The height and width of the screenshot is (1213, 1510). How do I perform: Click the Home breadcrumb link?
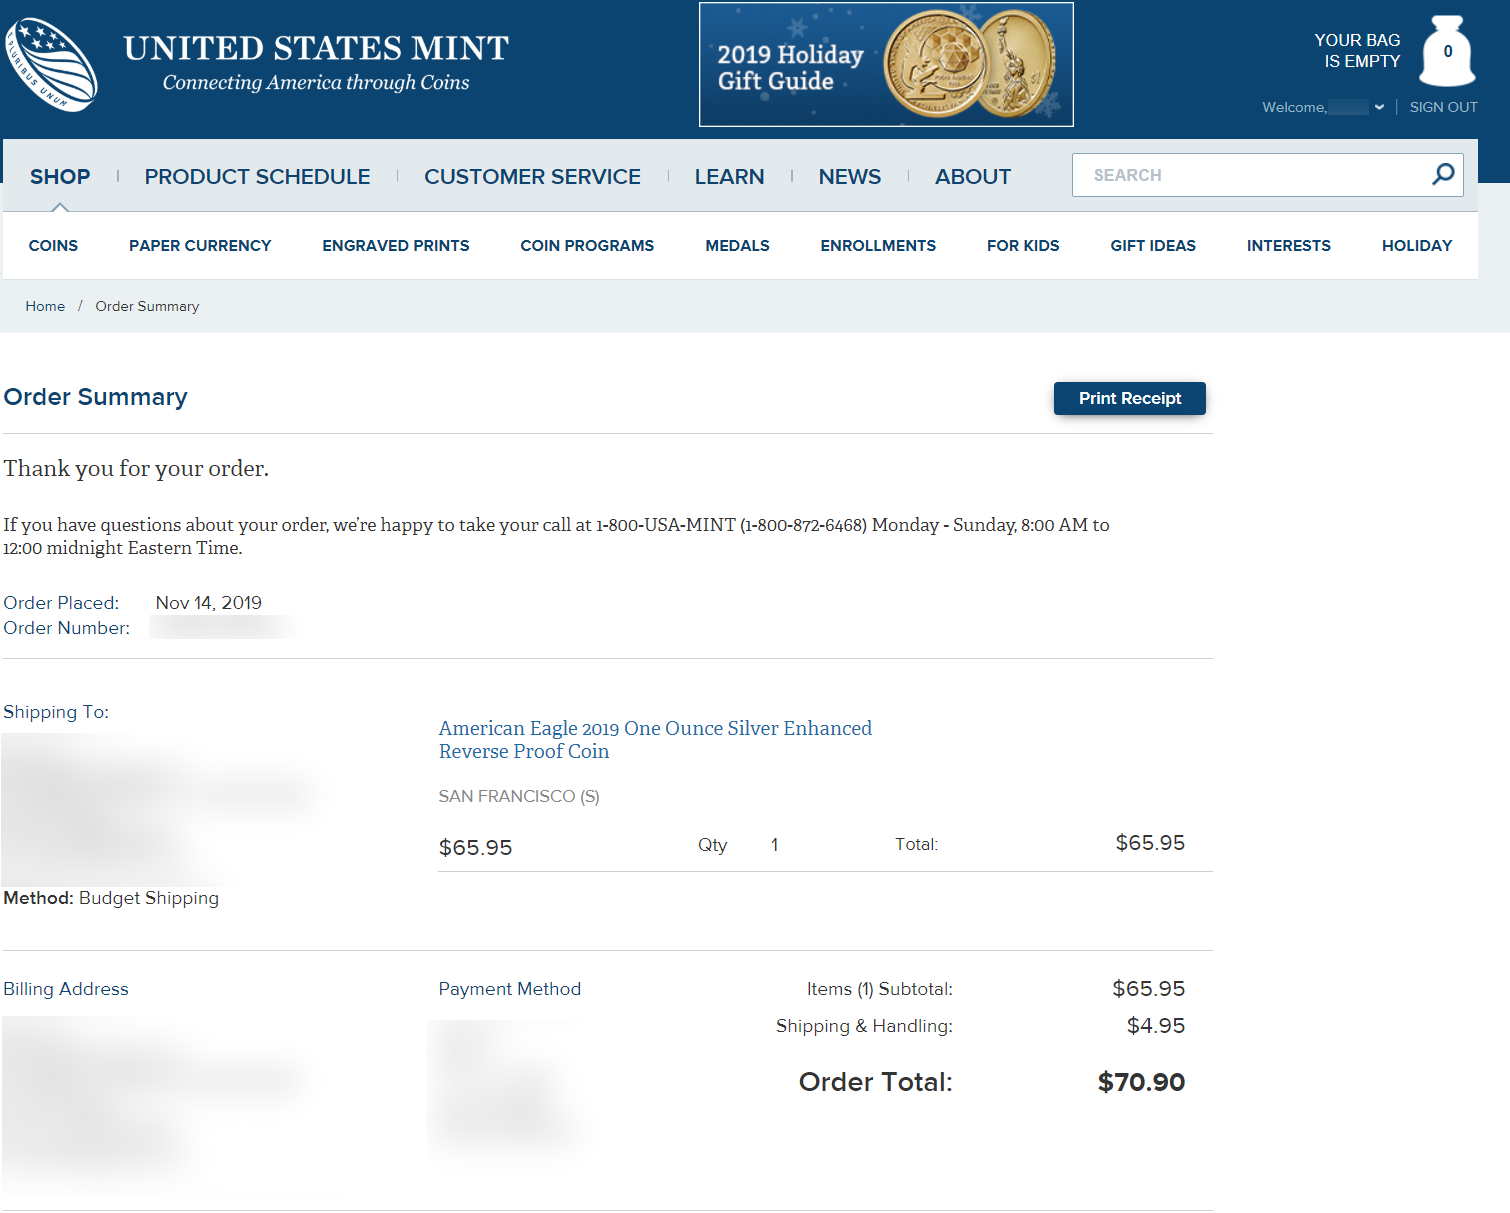click(x=45, y=306)
